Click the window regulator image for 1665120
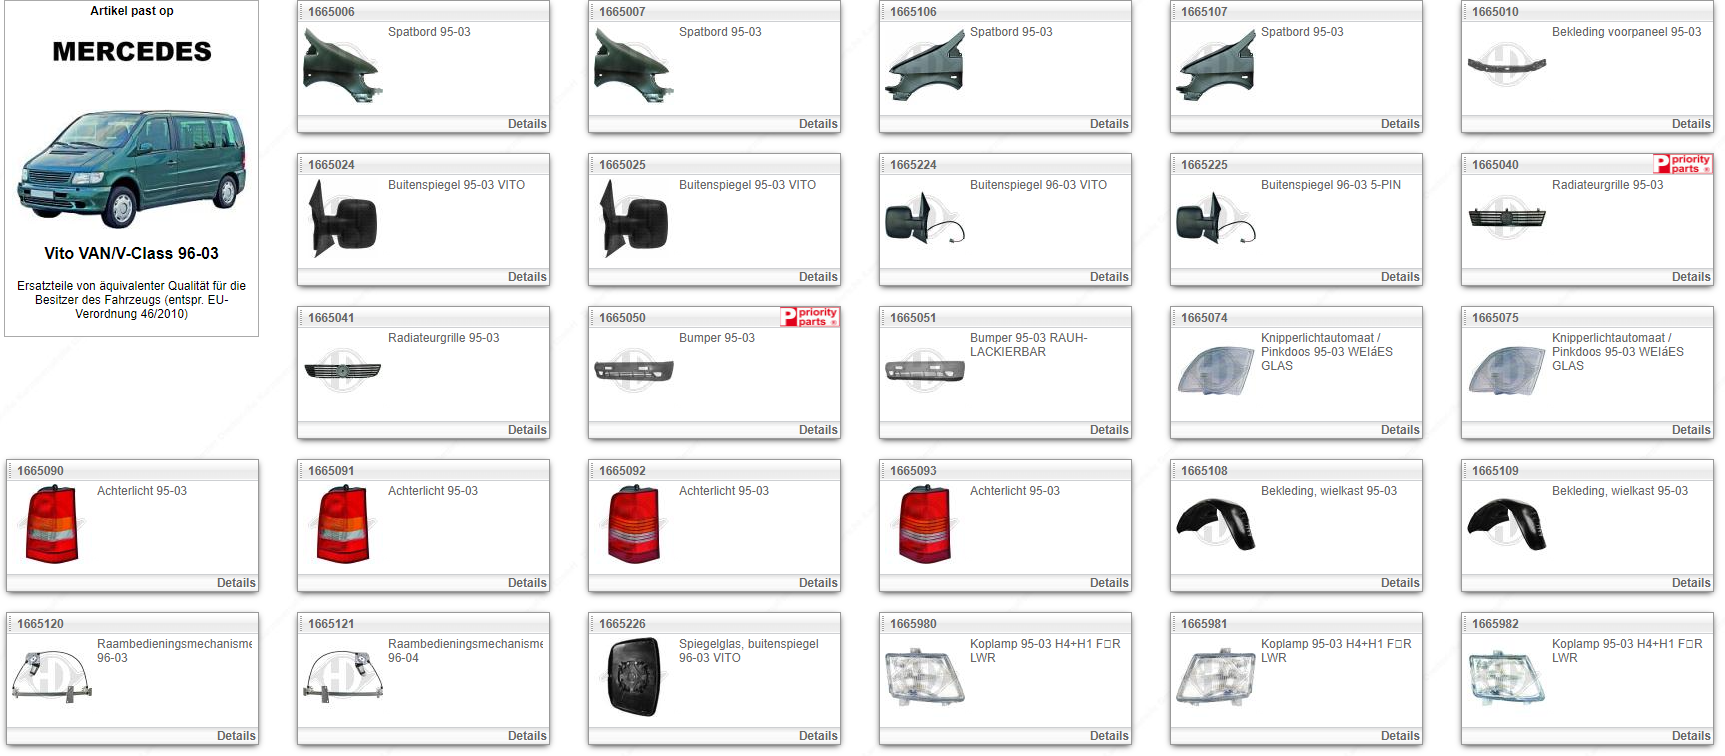This screenshot has width=1725, height=756. click(52, 675)
